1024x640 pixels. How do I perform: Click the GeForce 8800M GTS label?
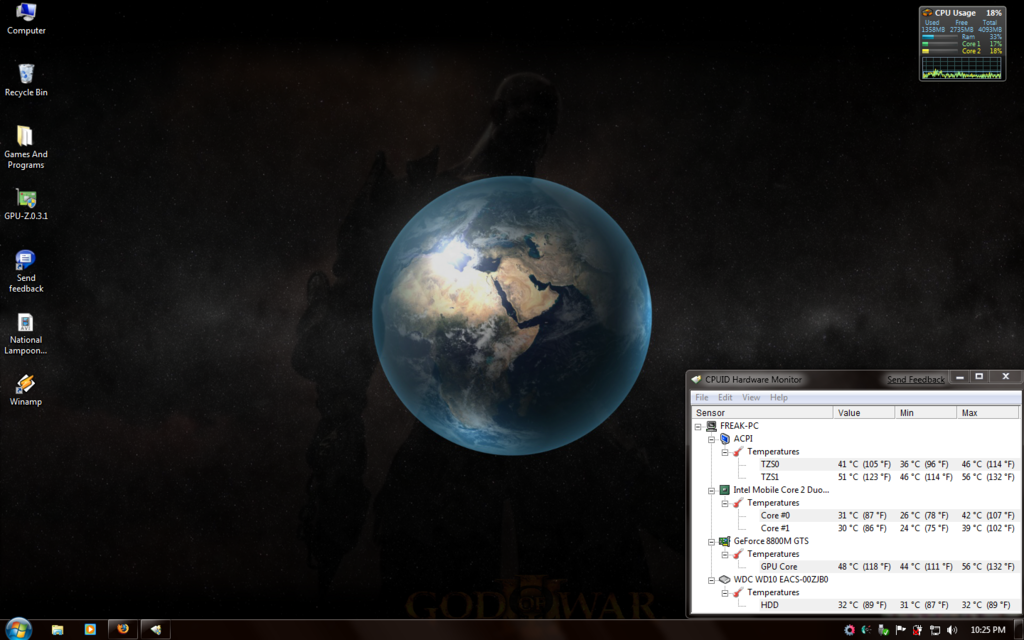click(771, 541)
